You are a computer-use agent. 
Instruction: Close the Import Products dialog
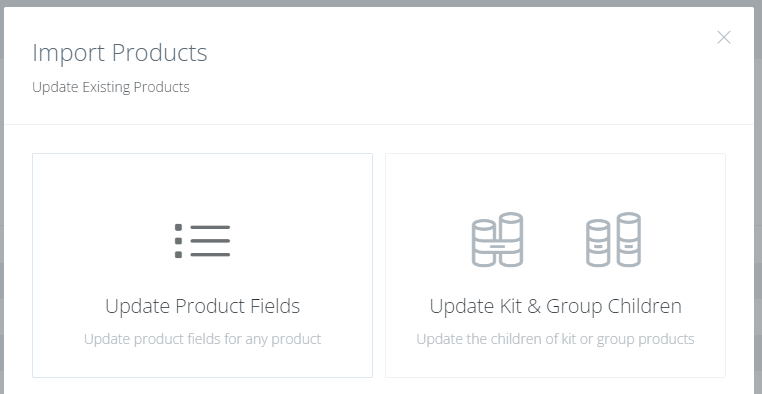(x=724, y=37)
